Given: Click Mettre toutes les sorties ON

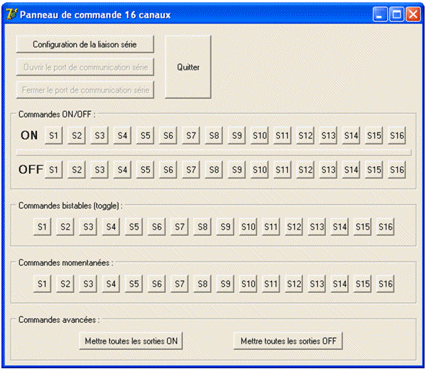Looking at the screenshot, I should coord(131,341).
